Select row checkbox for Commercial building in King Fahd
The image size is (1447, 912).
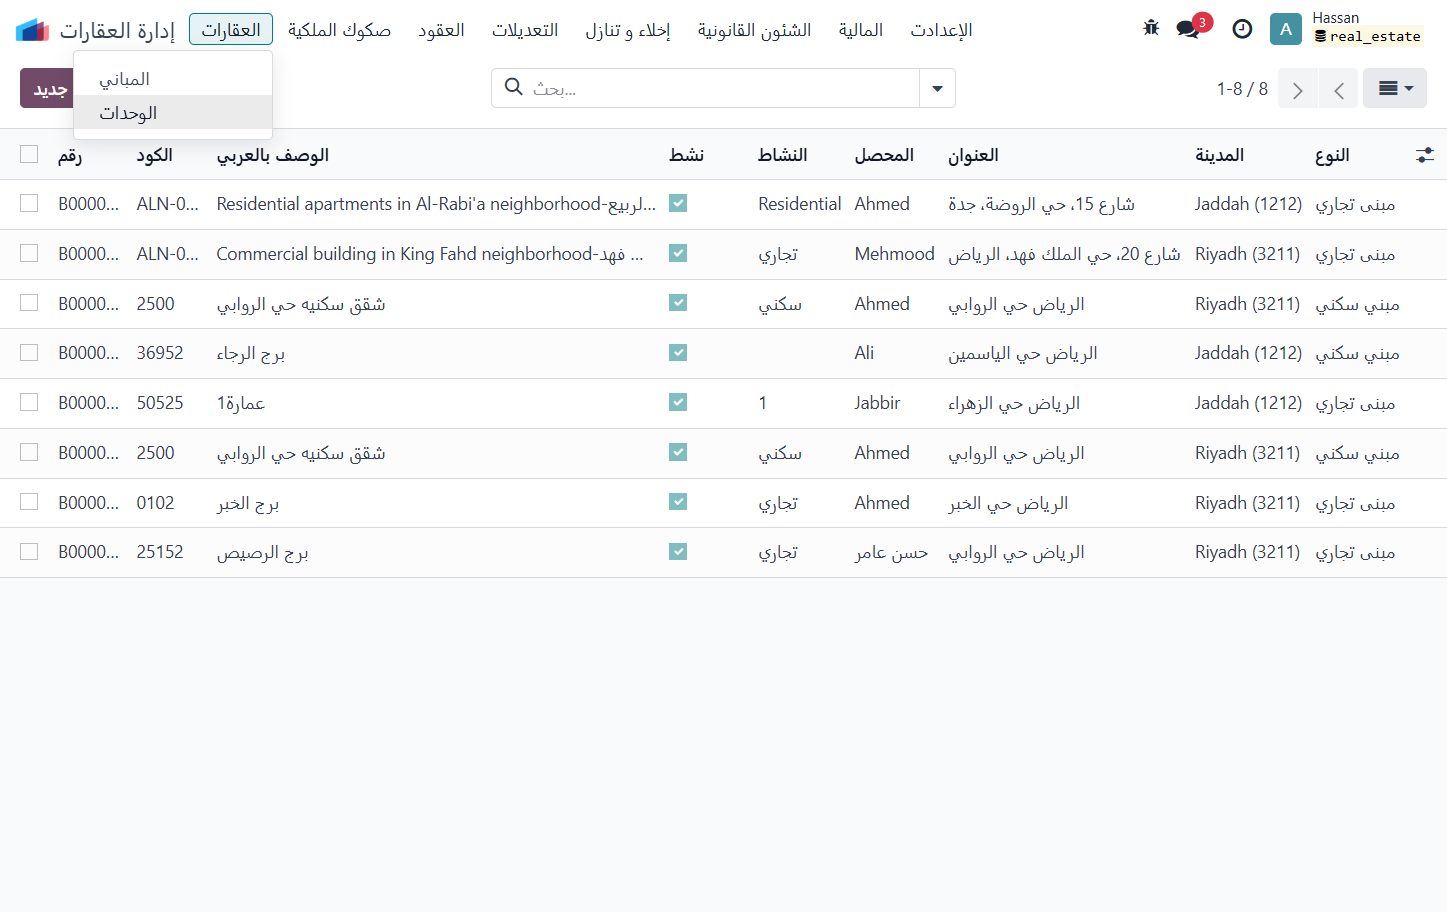click(x=29, y=253)
